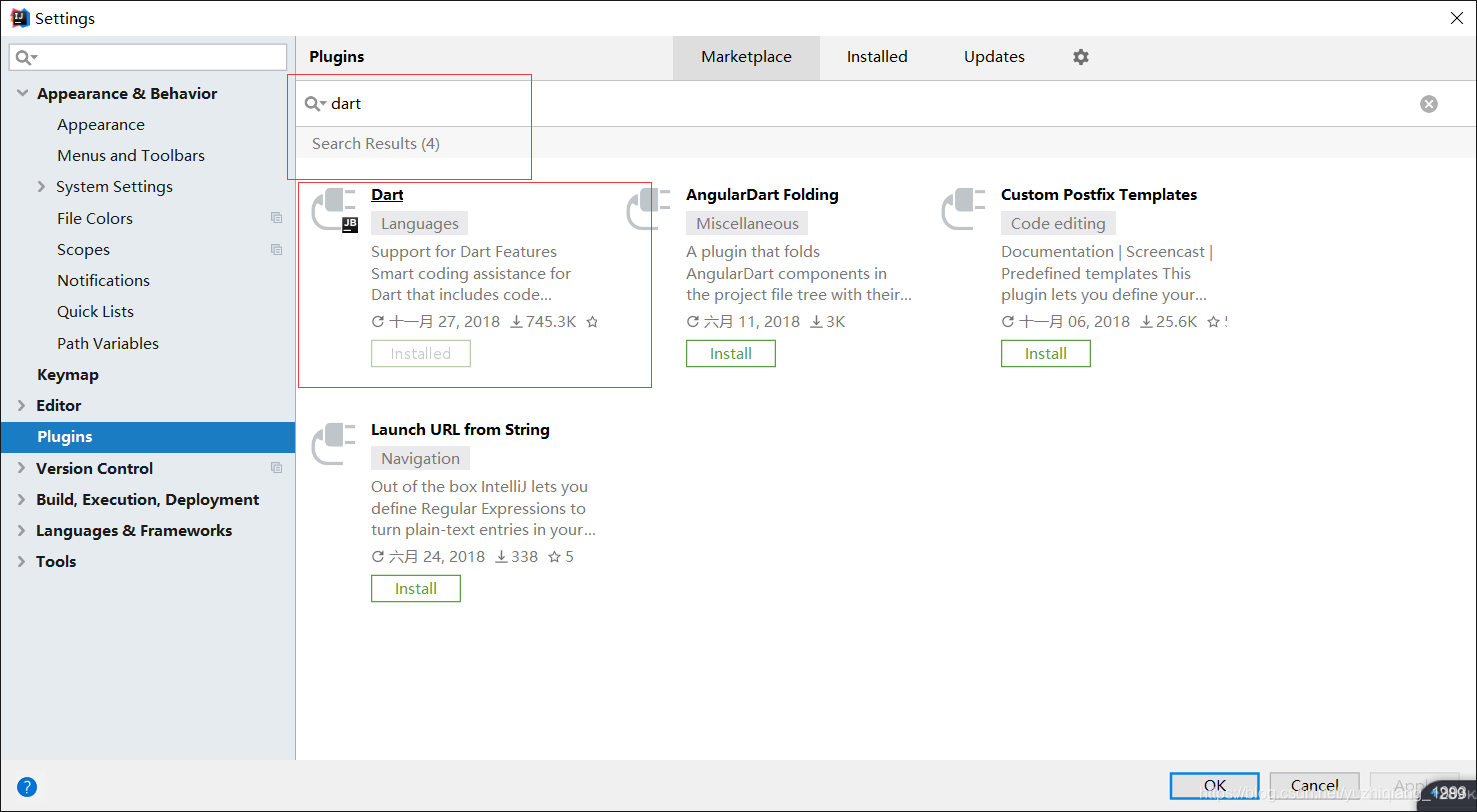Screen dimensions: 1477x812
Task: Click the Scopes project-level icon
Action: tap(277, 249)
